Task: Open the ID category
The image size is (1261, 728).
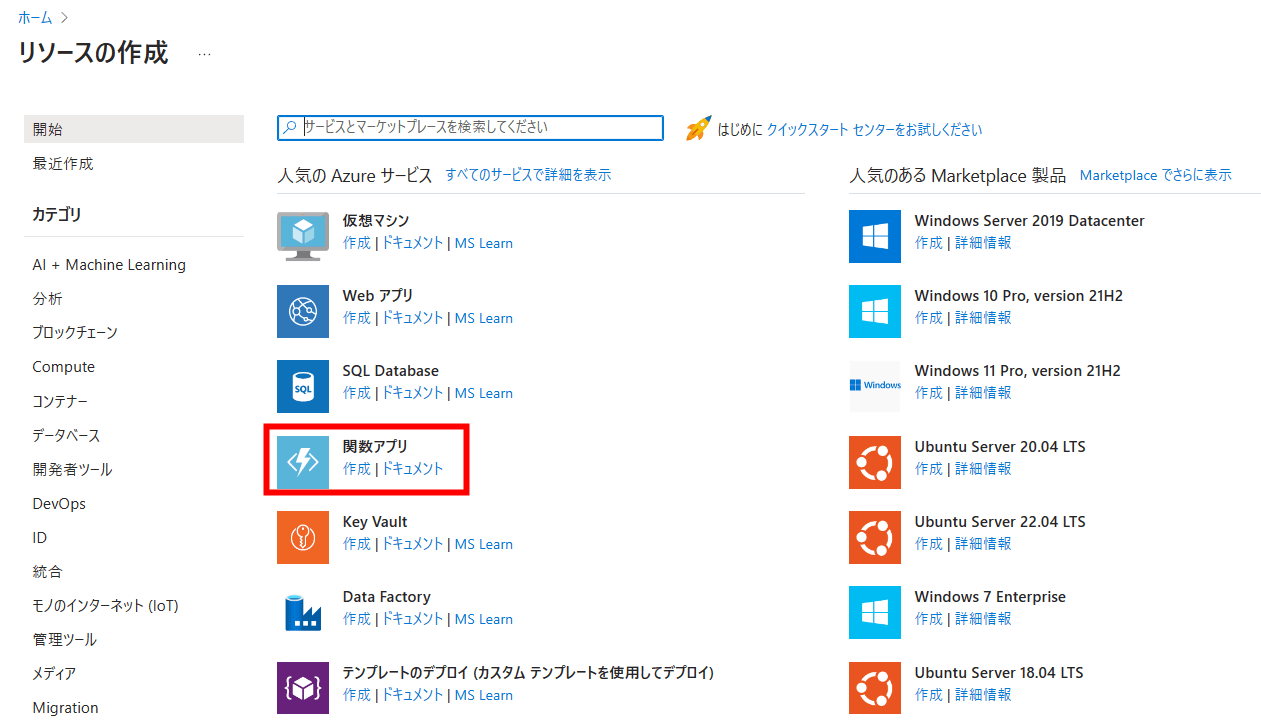Action: [x=40, y=537]
